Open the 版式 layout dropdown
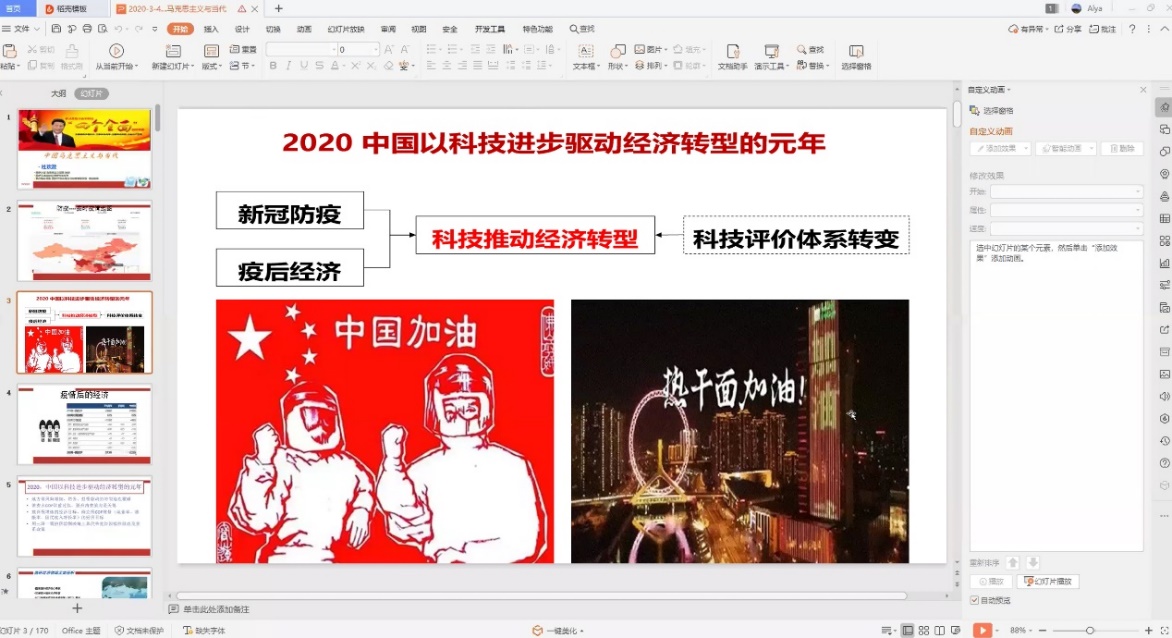This screenshot has height=638, width=1172. (x=211, y=66)
